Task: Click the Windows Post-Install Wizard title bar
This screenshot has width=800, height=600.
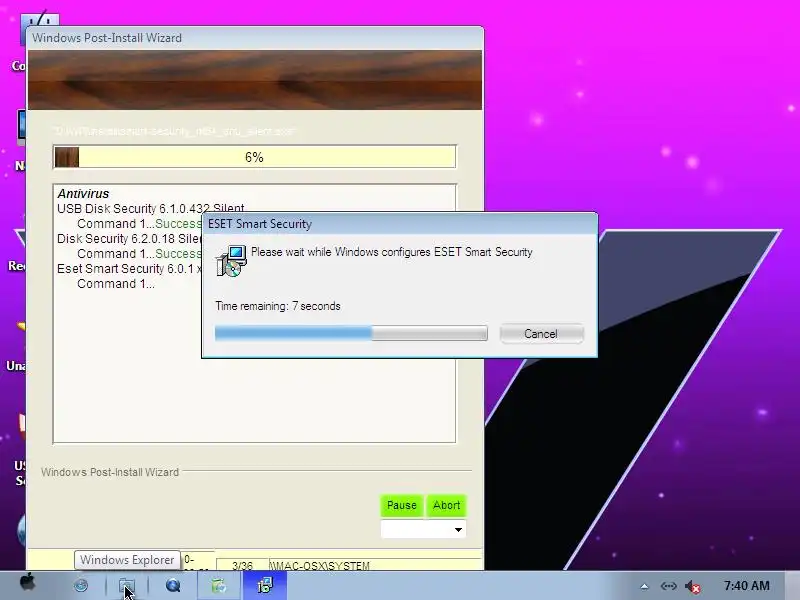Action: coord(255,38)
